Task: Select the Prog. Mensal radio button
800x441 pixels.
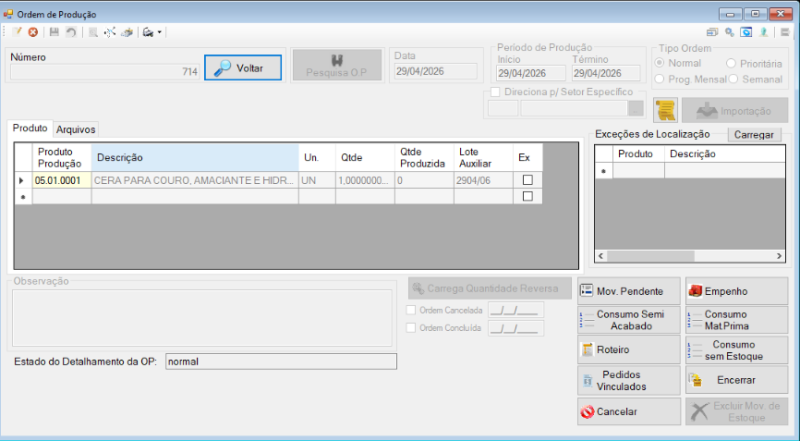Action: pos(660,79)
